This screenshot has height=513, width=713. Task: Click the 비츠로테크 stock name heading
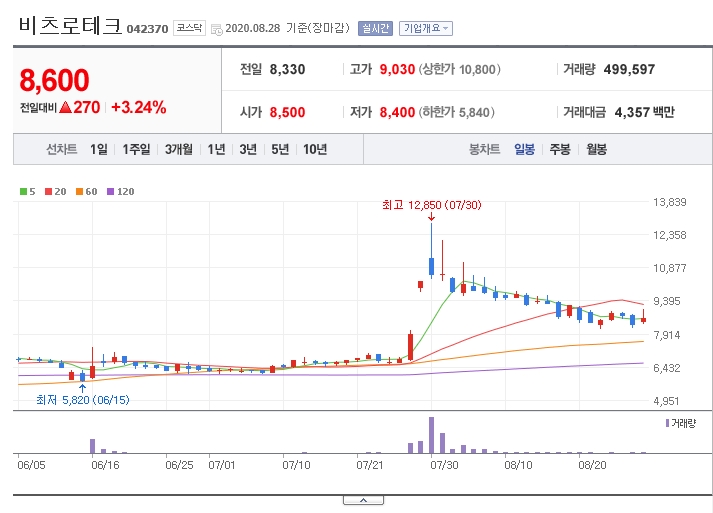click(x=70, y=25)
